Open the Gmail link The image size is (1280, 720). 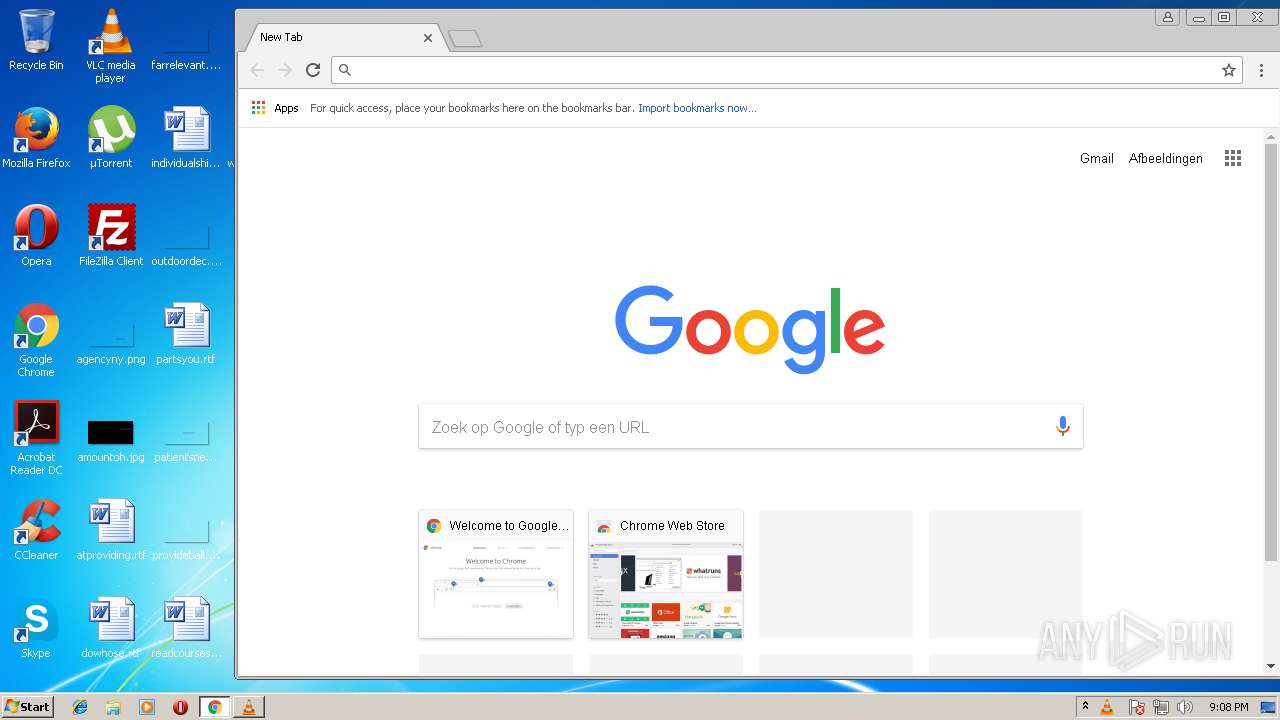[x=1096, y=158]
